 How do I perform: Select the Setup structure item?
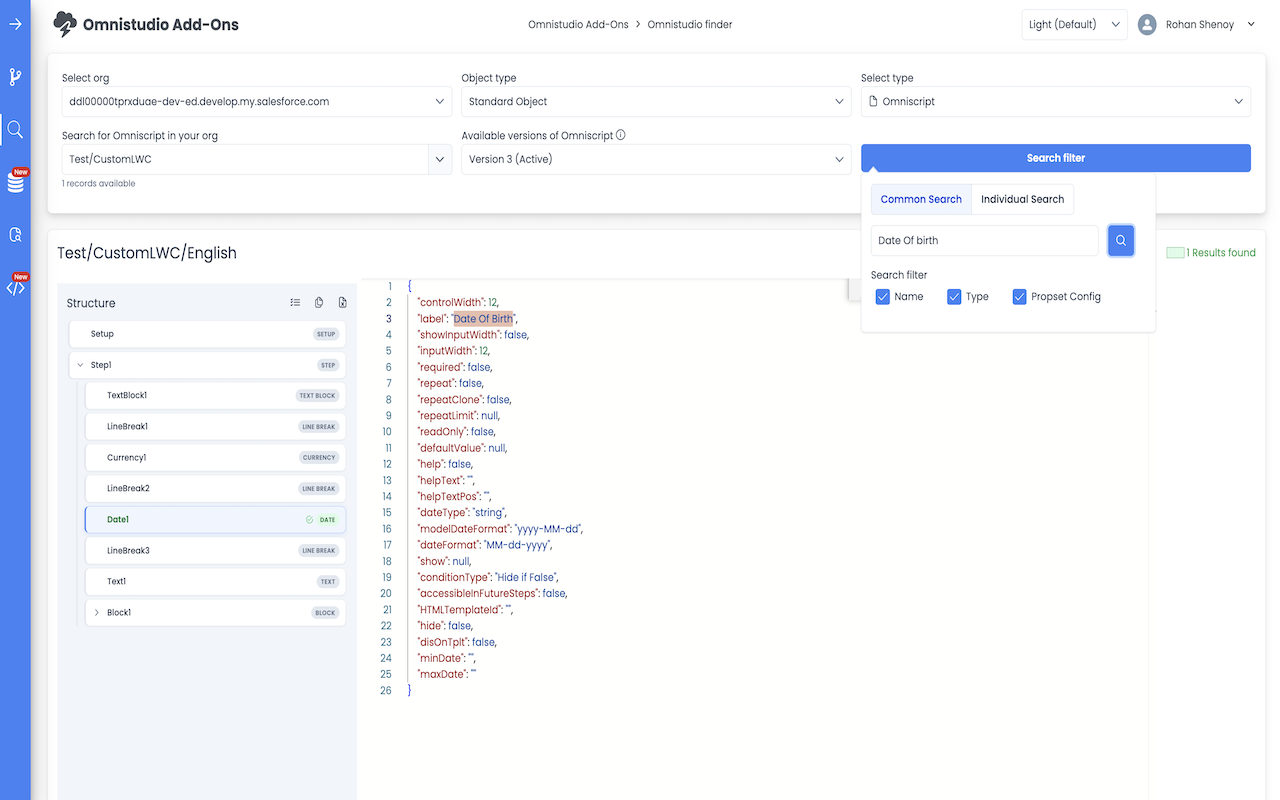[207, 334]
